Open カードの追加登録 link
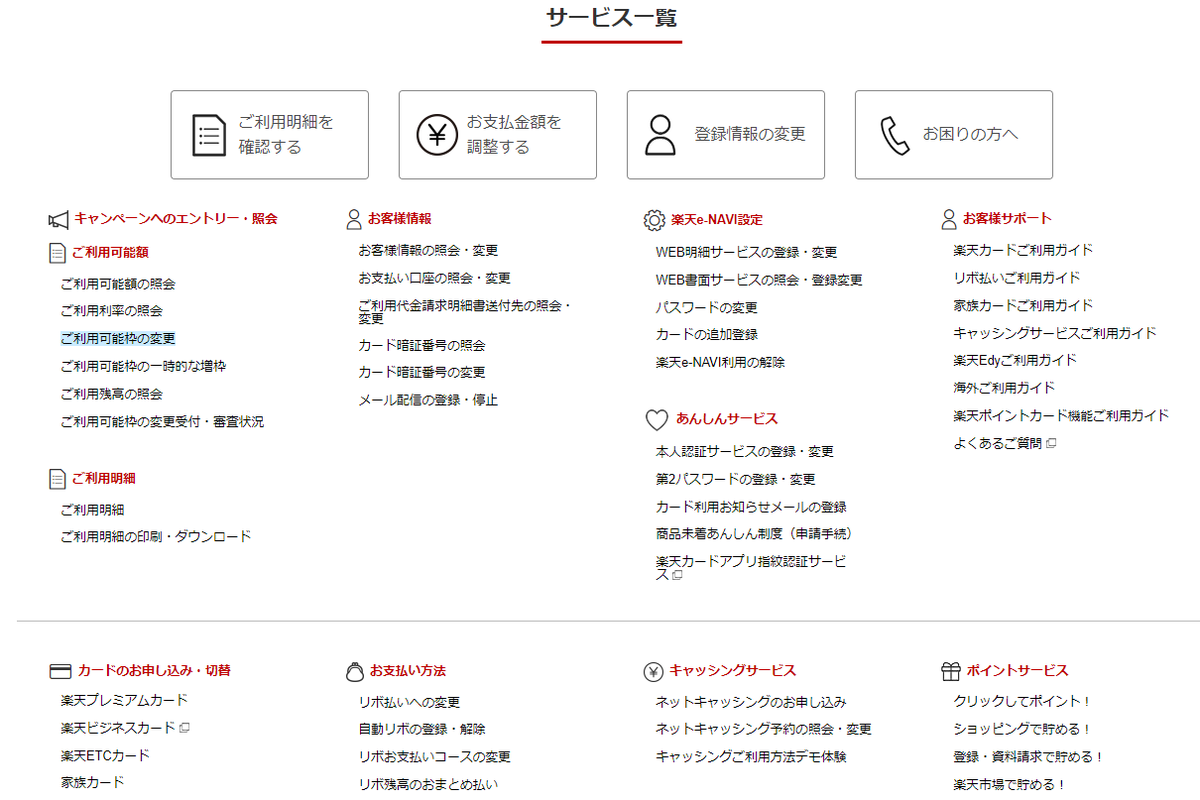1200x800 pixels. [706, 335]
